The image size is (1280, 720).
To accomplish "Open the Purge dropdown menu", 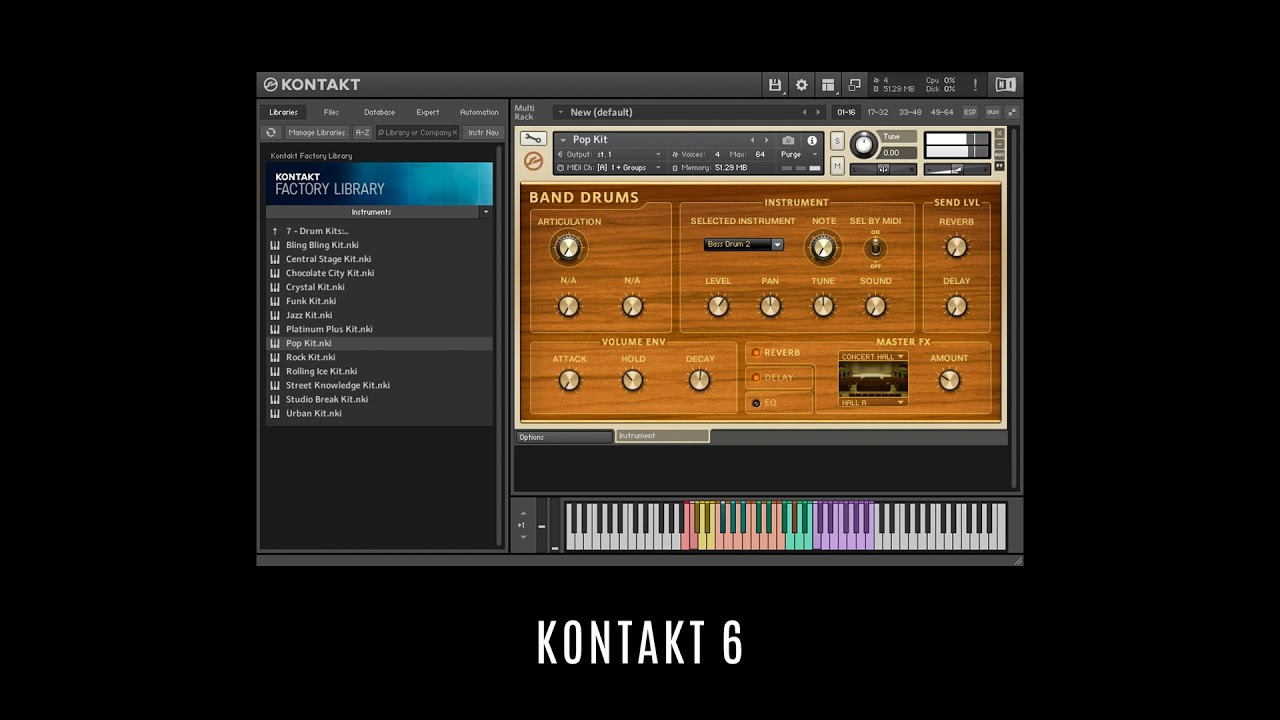I will point(798,154).
